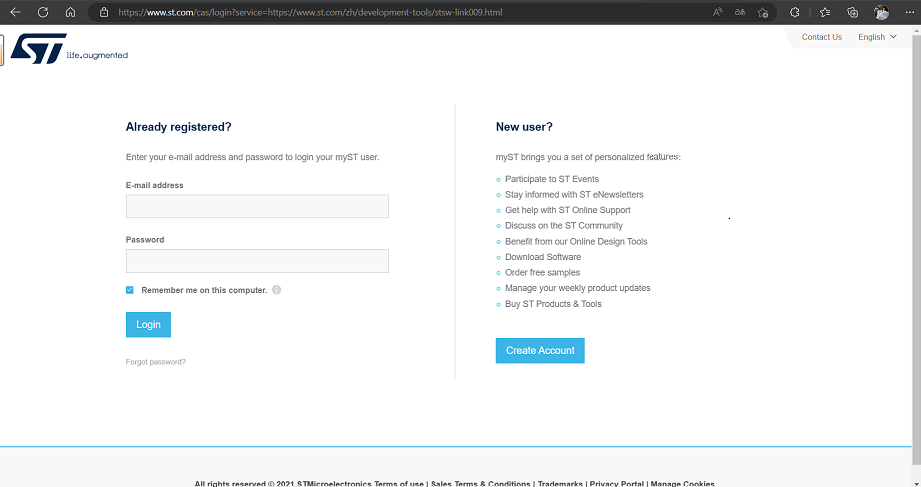Open the favorites list
This screenshot has width=921, height=487.
click(825, 12)
